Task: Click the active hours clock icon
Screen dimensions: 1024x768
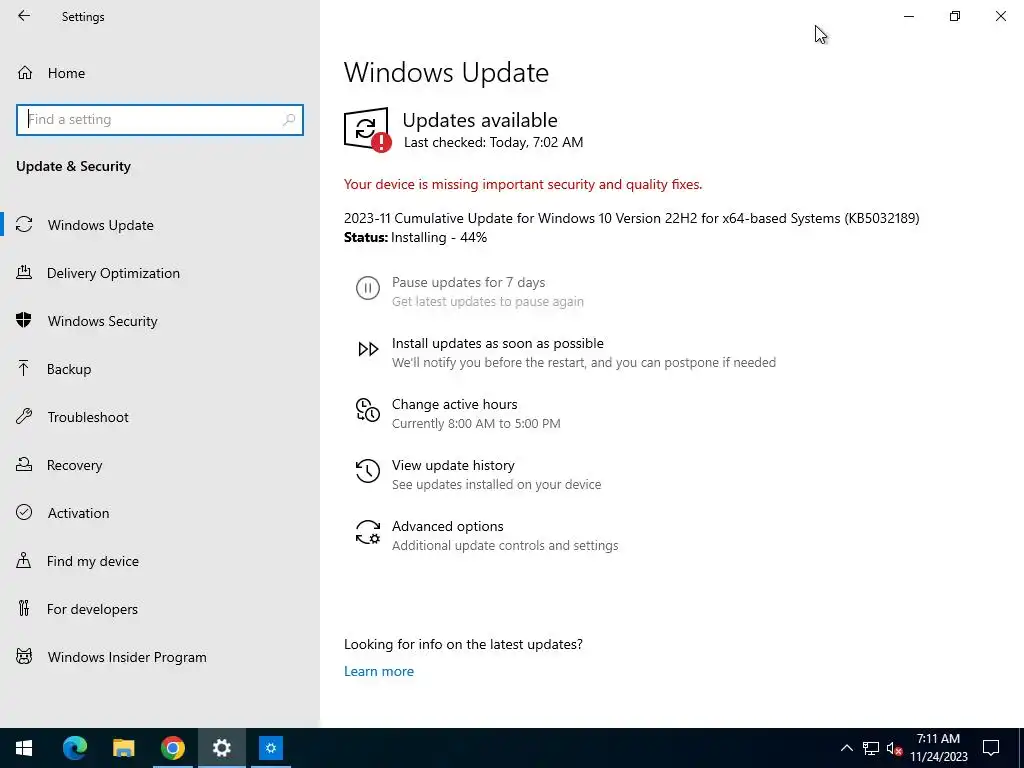Action: tap(368, 410)
